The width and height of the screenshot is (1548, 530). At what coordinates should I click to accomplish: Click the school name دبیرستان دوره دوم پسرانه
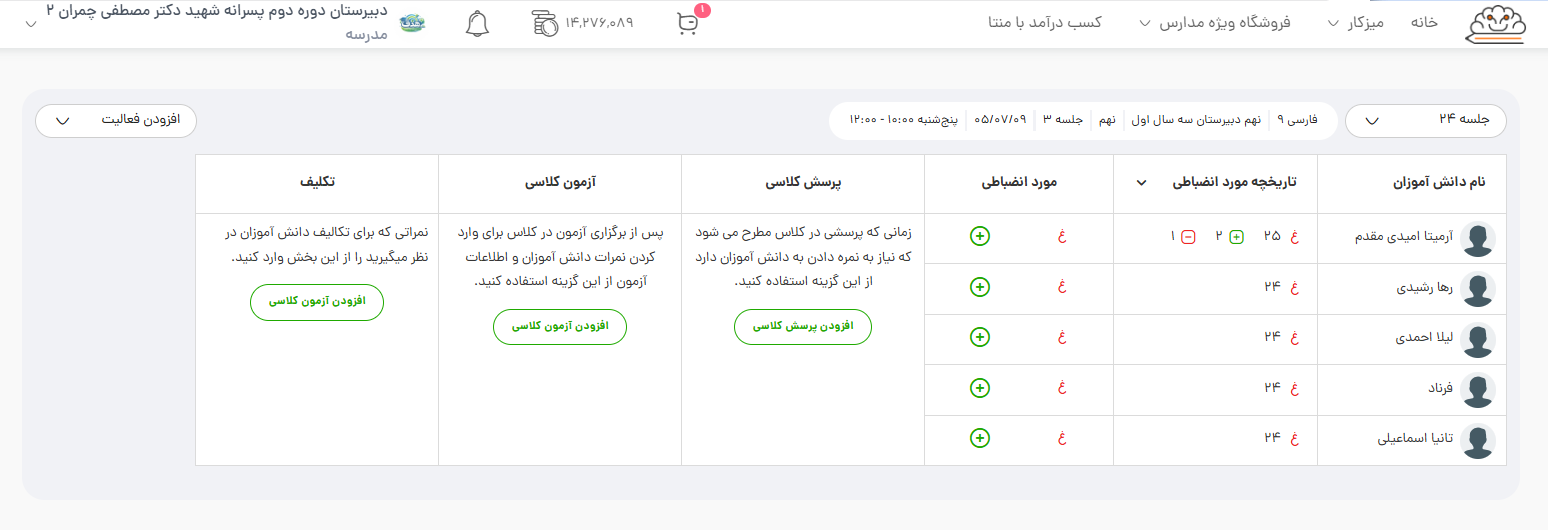click(217, 12)
